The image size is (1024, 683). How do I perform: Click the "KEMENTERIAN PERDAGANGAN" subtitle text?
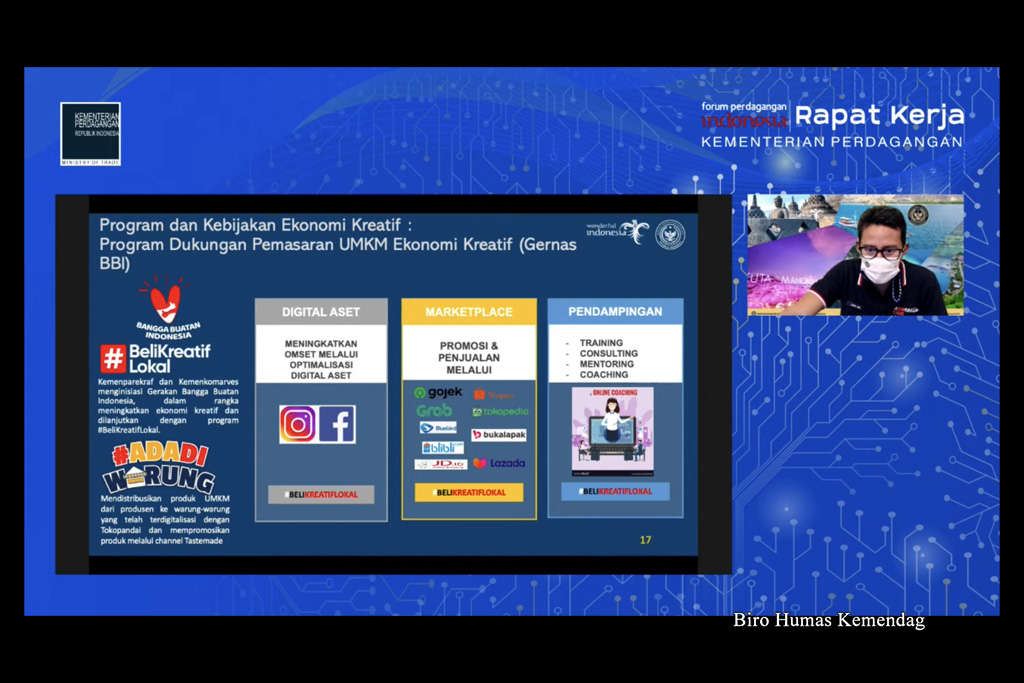[832, 142]
